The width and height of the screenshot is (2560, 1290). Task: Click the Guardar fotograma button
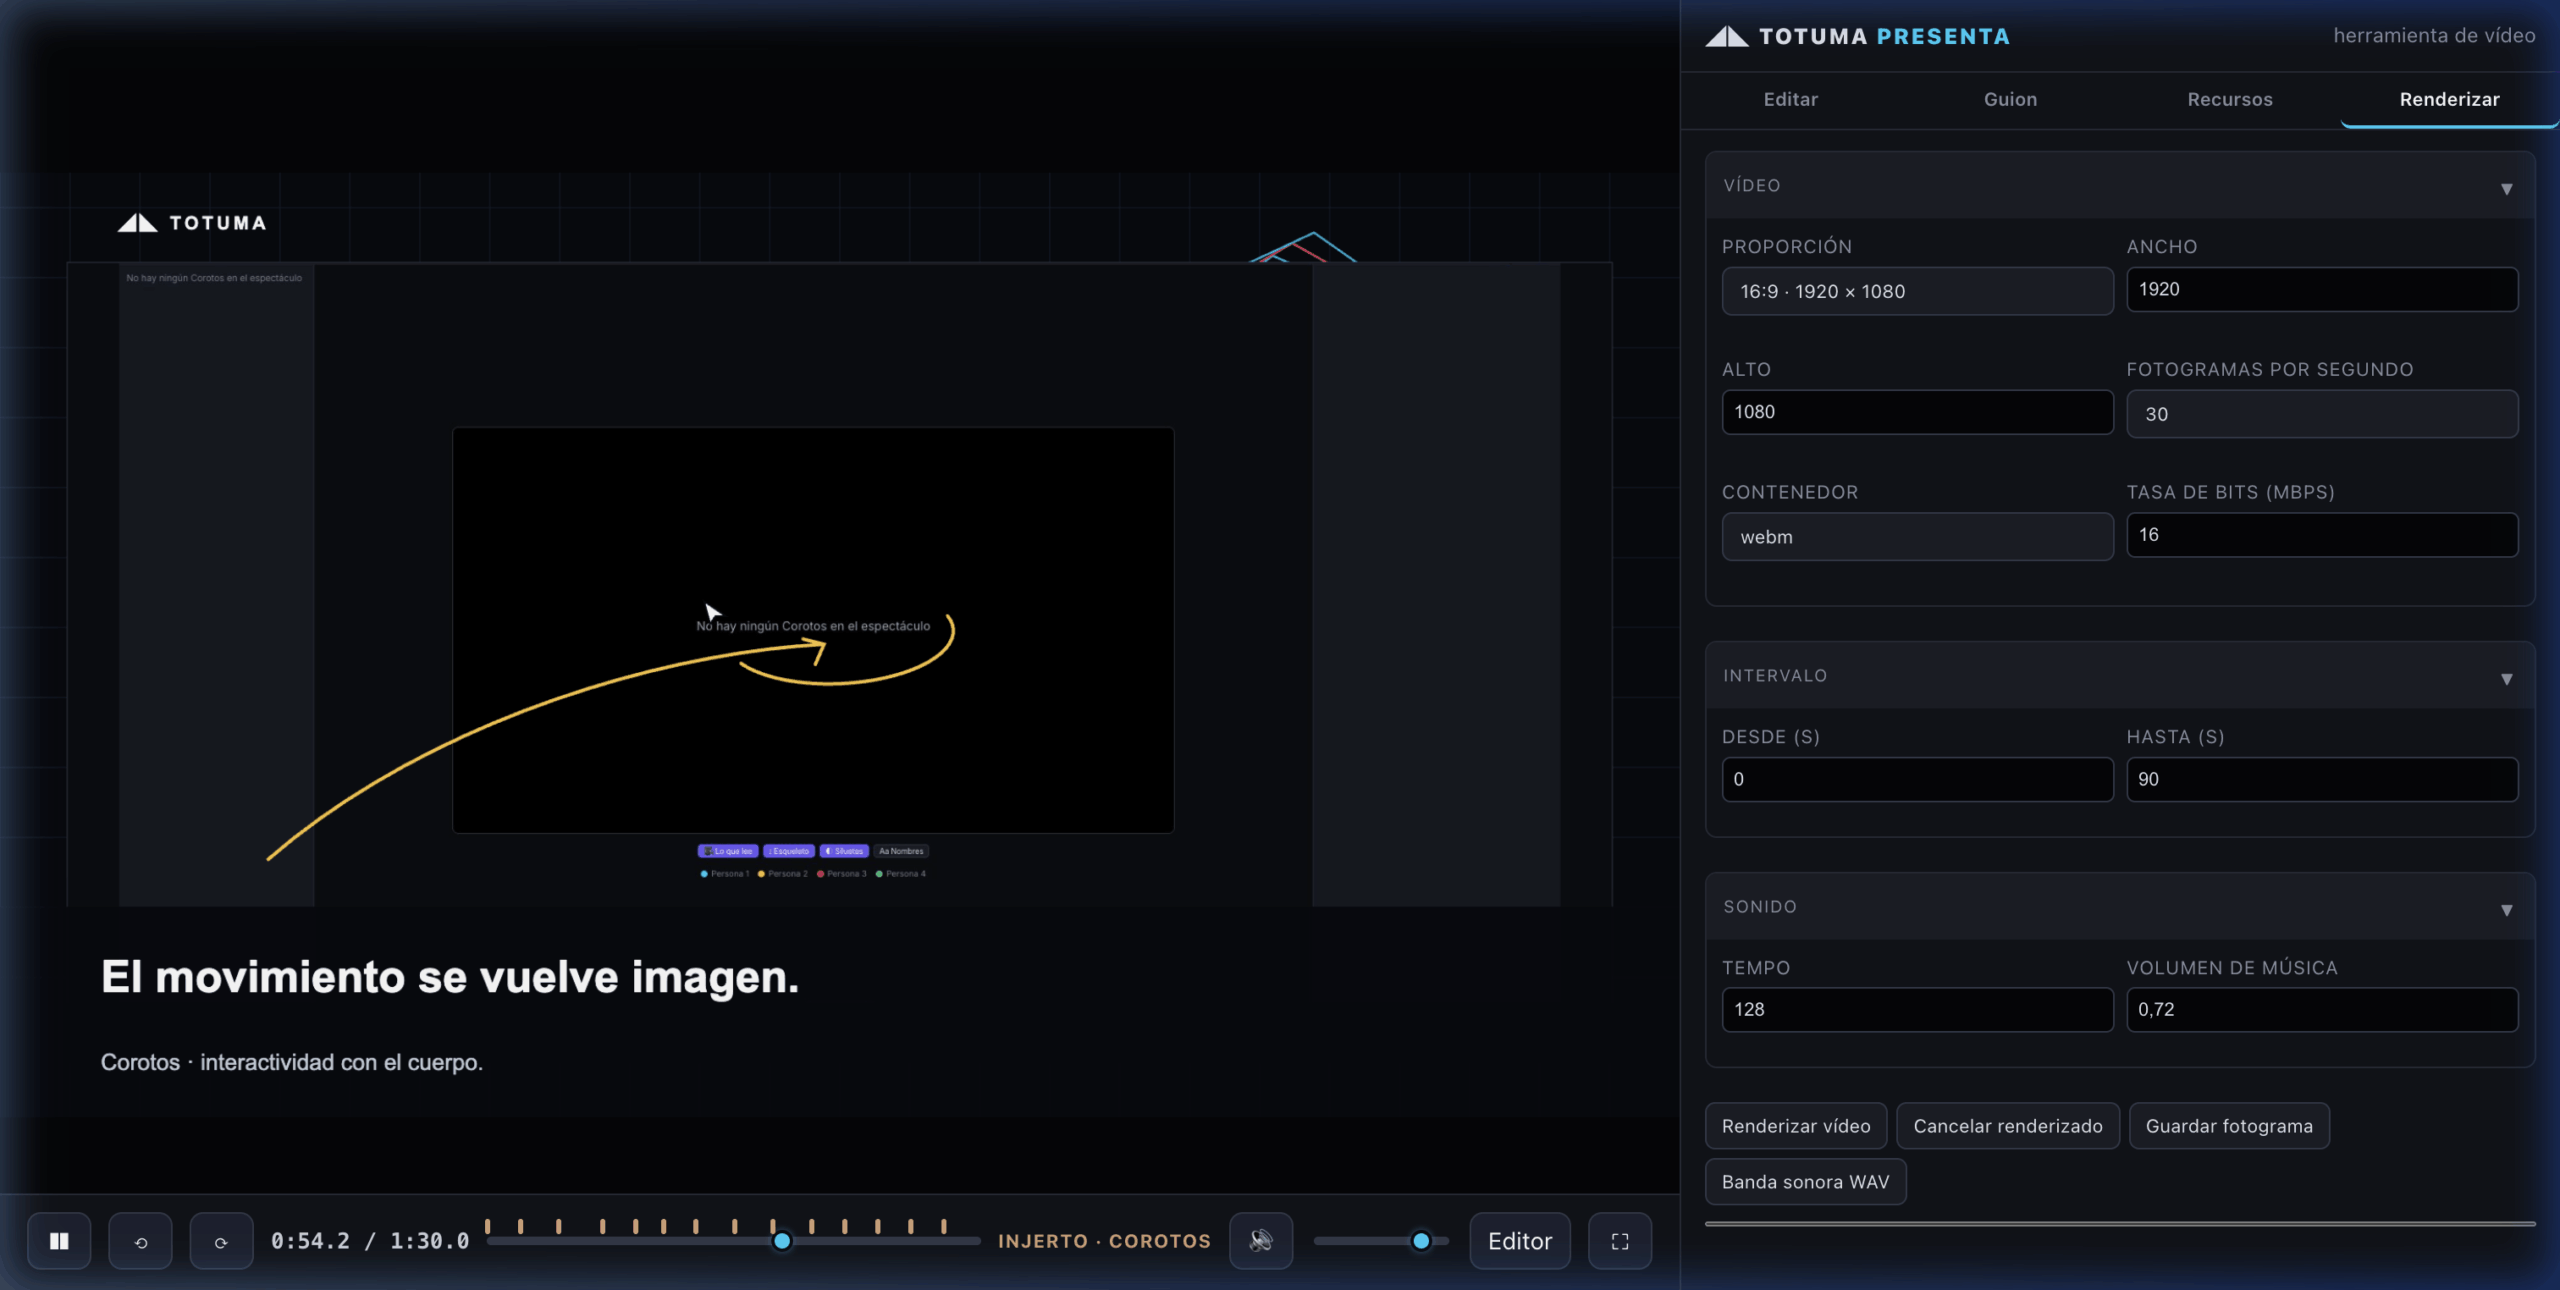click(x=2229, y=1126)
